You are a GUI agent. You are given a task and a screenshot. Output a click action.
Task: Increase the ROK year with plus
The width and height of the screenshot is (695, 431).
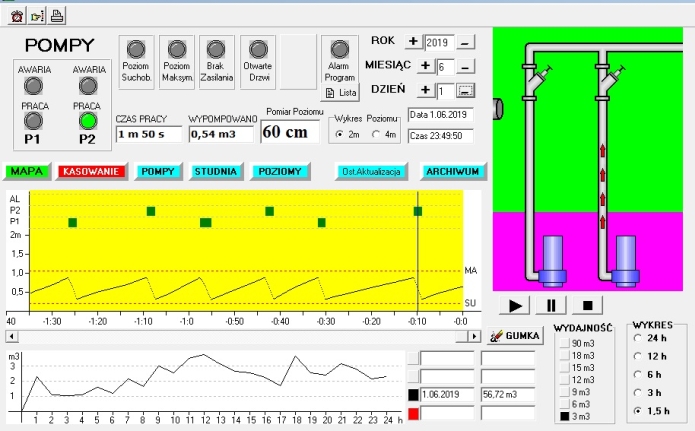pyautogui.click(x=413, y=42)
